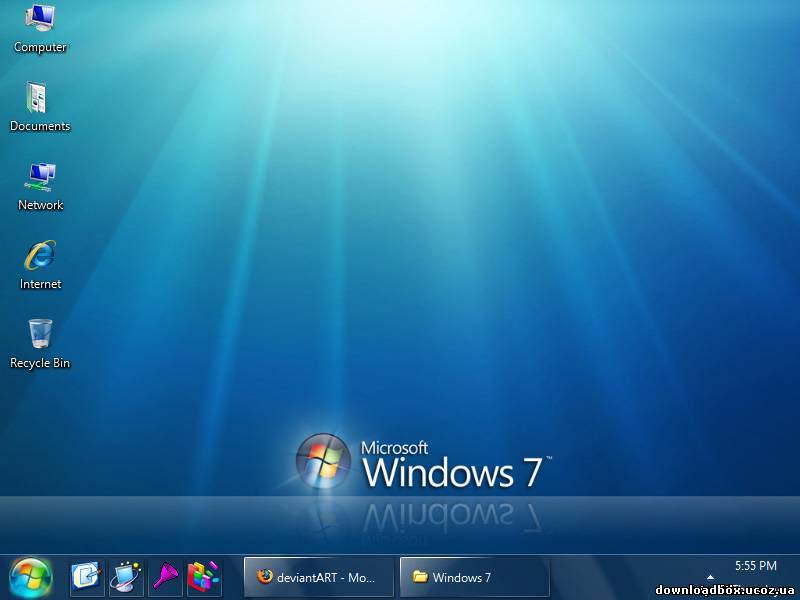Click the 5:55 PM taskbar clock
The height and width of the screenshot is (600, 800).
coord(756,565)
